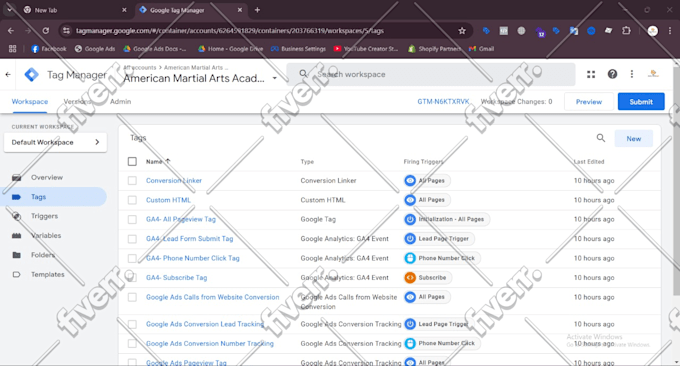Switch to the Workspace tab
The width and height of the screenshot is (680, 366).
coord(29,101)
